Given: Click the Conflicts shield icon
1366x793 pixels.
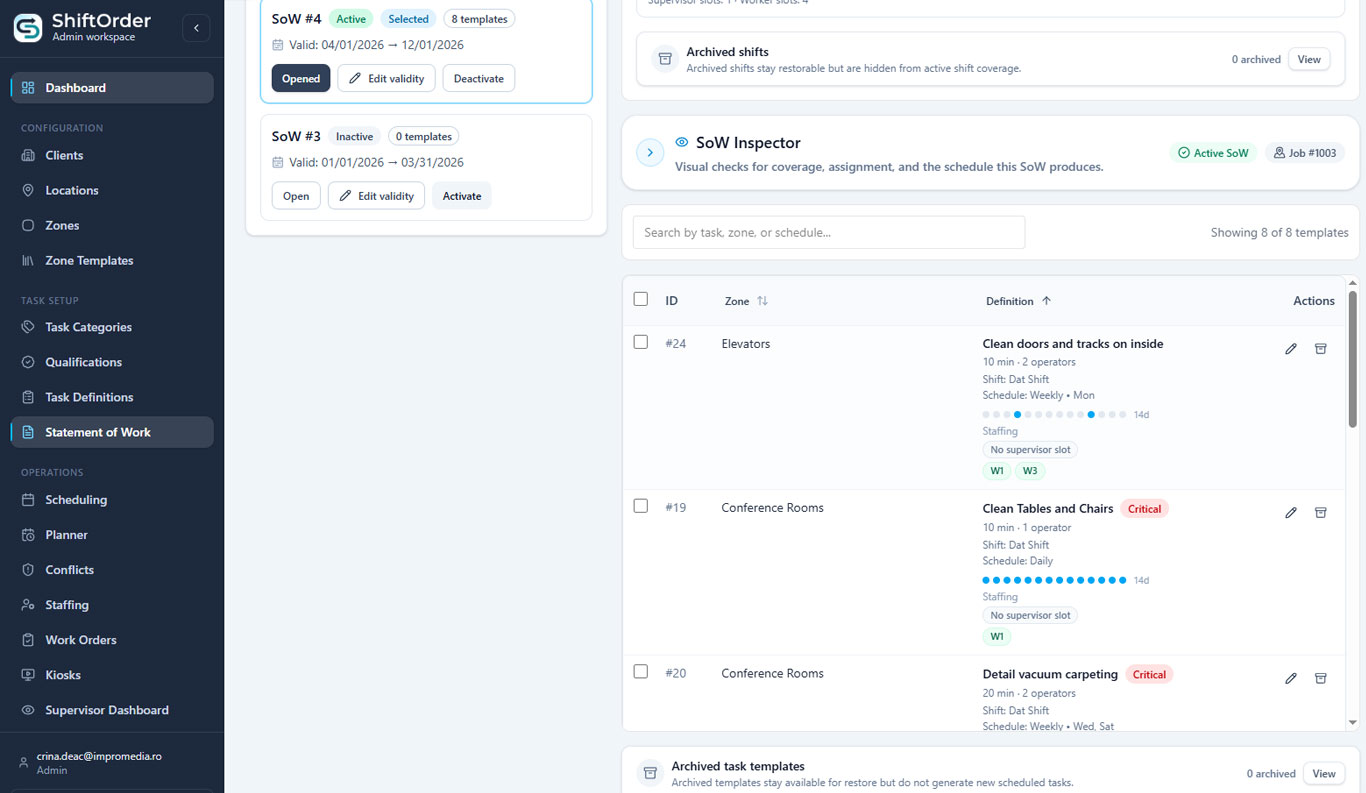Looking at the screenshot, I should click(28, 570).
